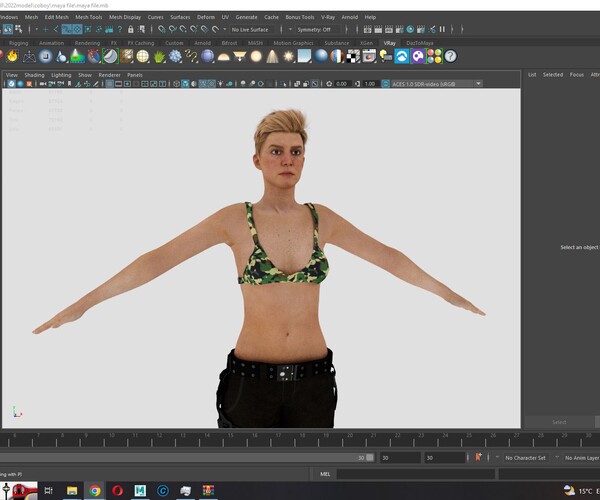
Task: Open the V-Ray menu in the menu bar
Action: tap(328, 17)
